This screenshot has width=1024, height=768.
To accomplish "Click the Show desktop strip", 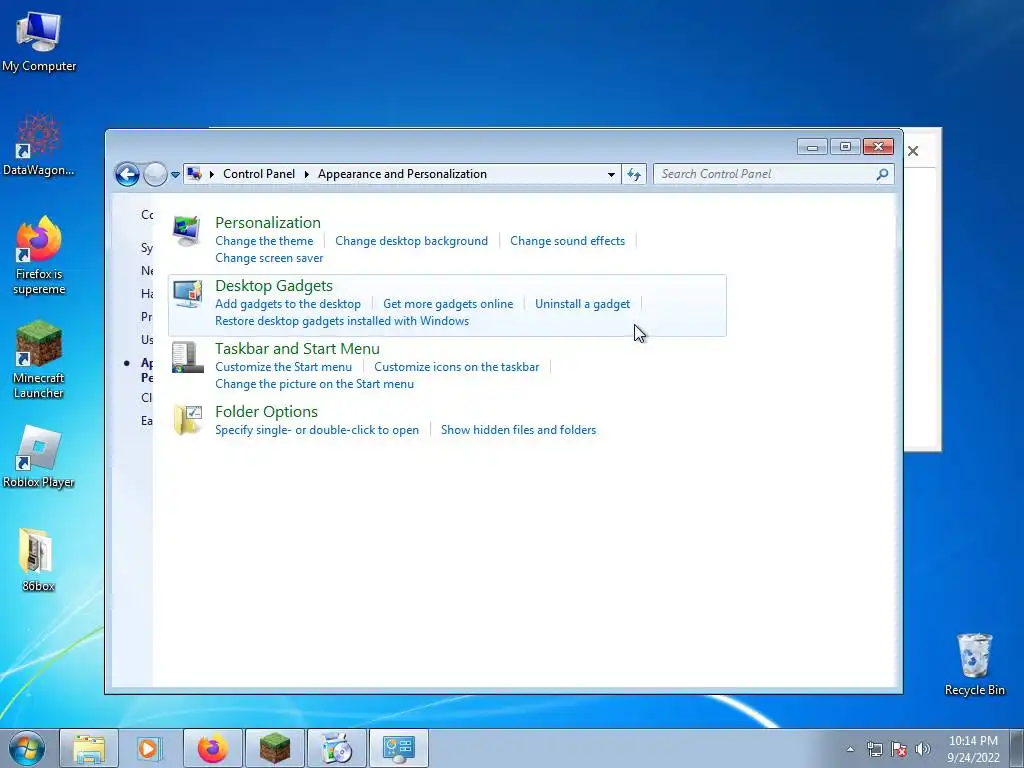I will coord(1017,748).
